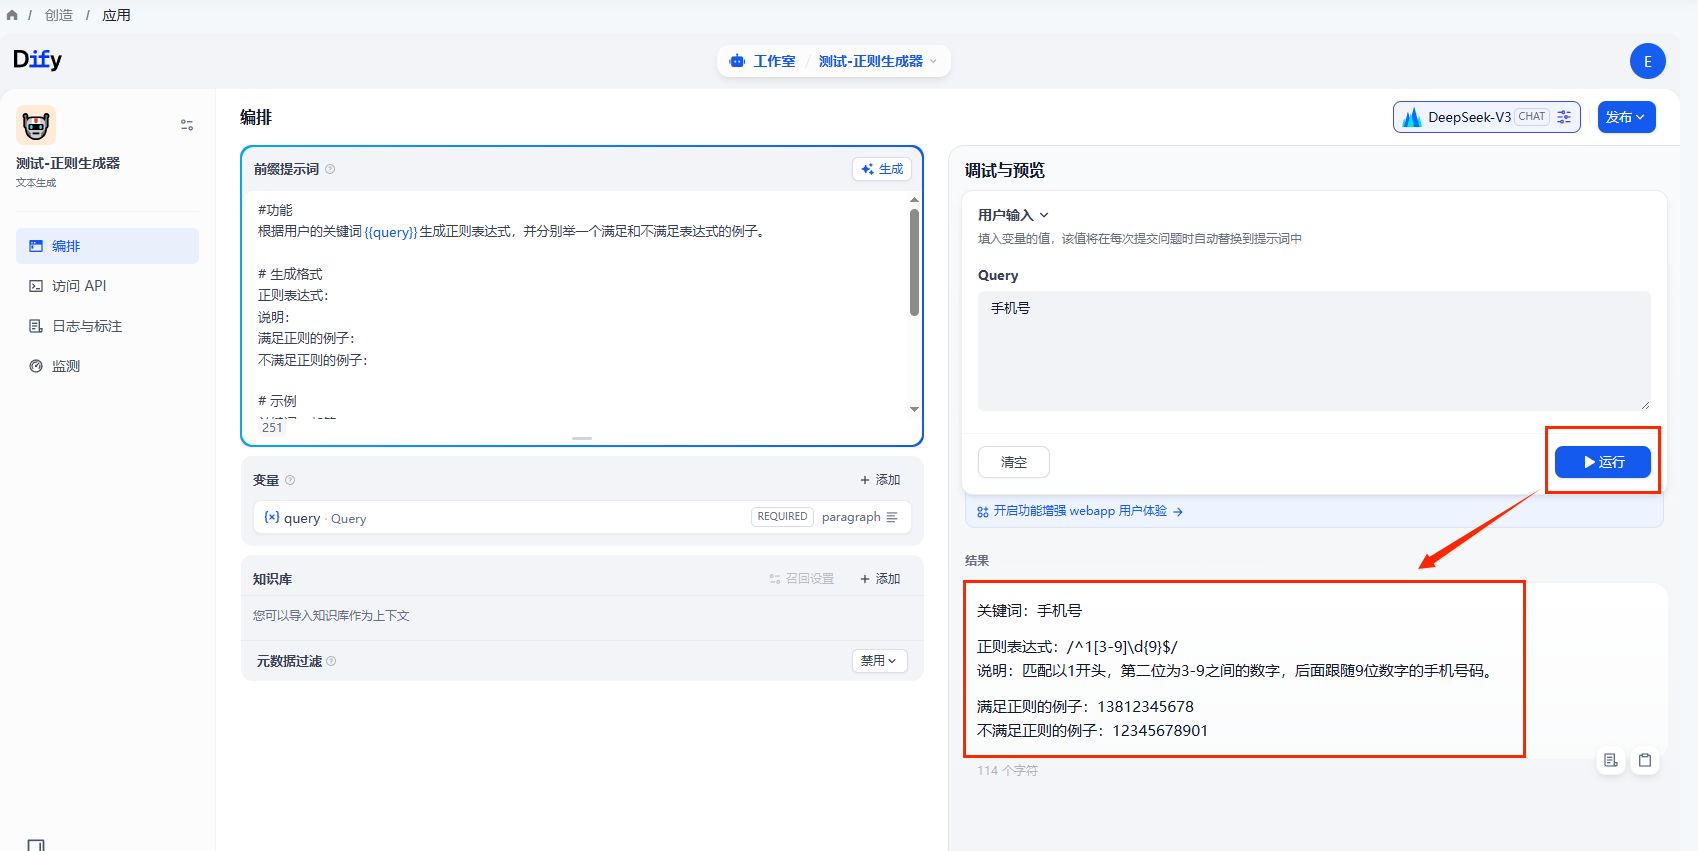Click the 正则表达式 result line

[x=1077, y=647]
